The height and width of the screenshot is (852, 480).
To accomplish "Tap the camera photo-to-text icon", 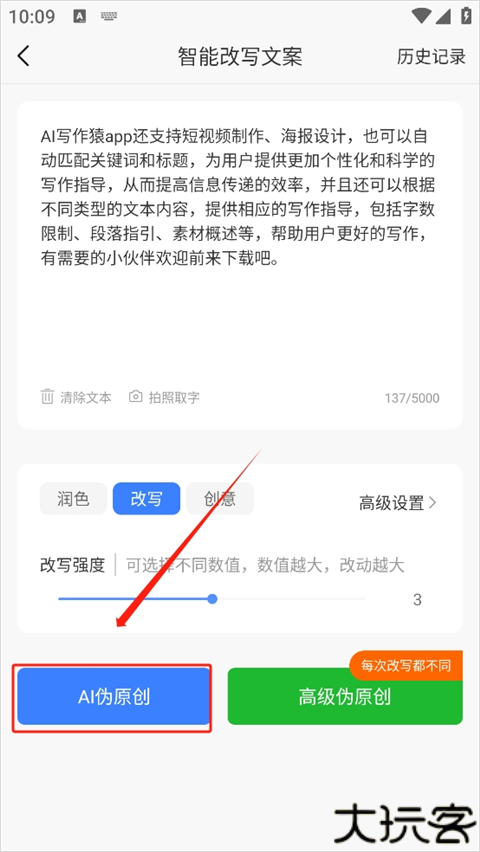I will (135, 397).
